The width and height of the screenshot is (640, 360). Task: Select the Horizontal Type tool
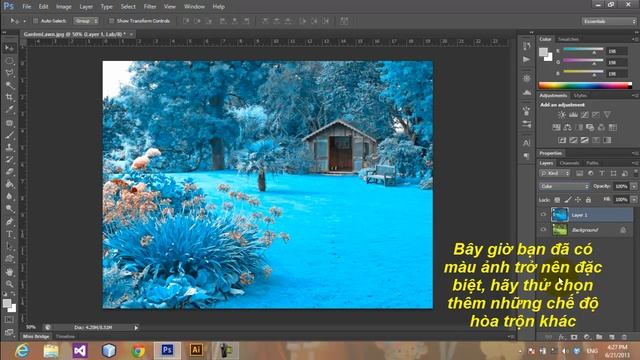[x=9, y=234]
